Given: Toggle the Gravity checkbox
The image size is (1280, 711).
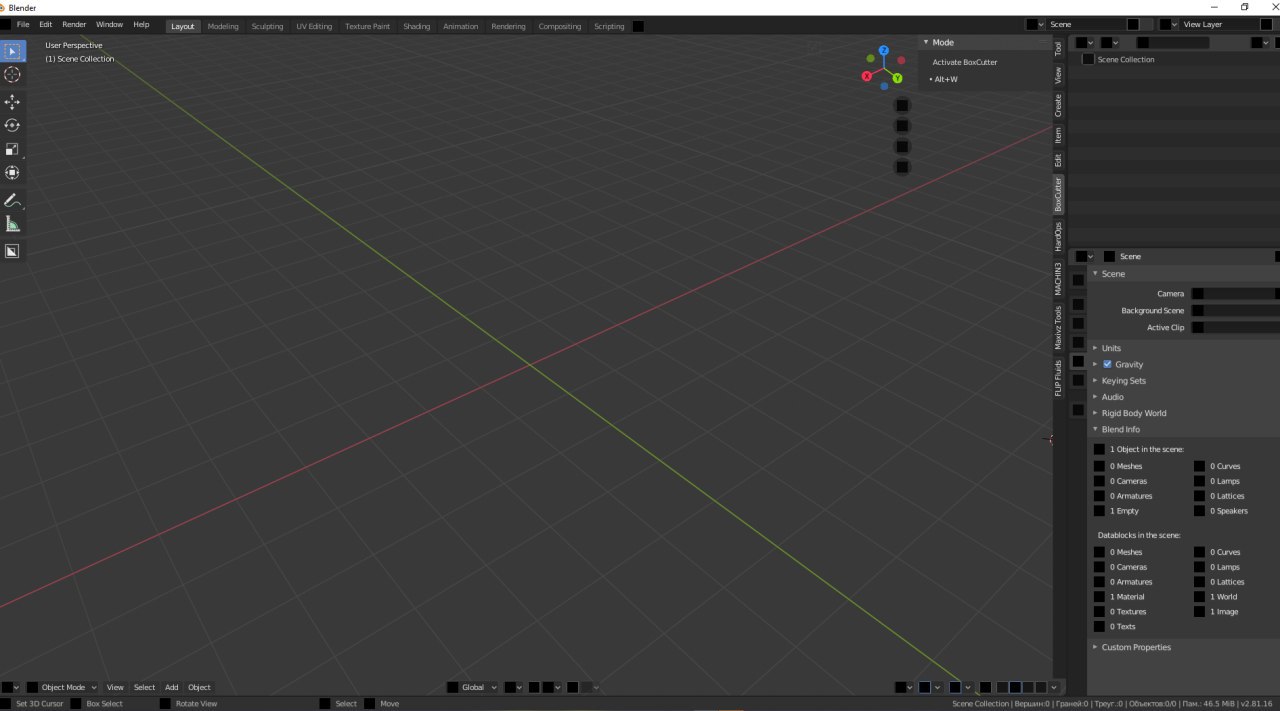Looking at the screenshot, I should pyautogui.click(x=1107, y=364).
